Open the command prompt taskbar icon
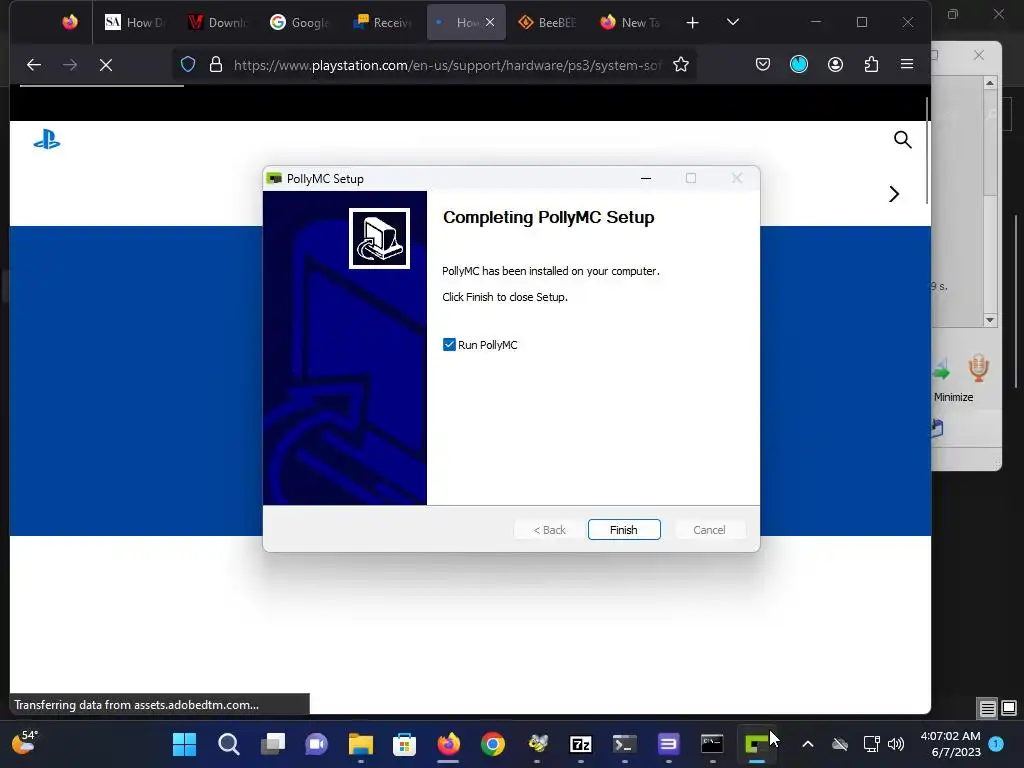 (712, 744)
